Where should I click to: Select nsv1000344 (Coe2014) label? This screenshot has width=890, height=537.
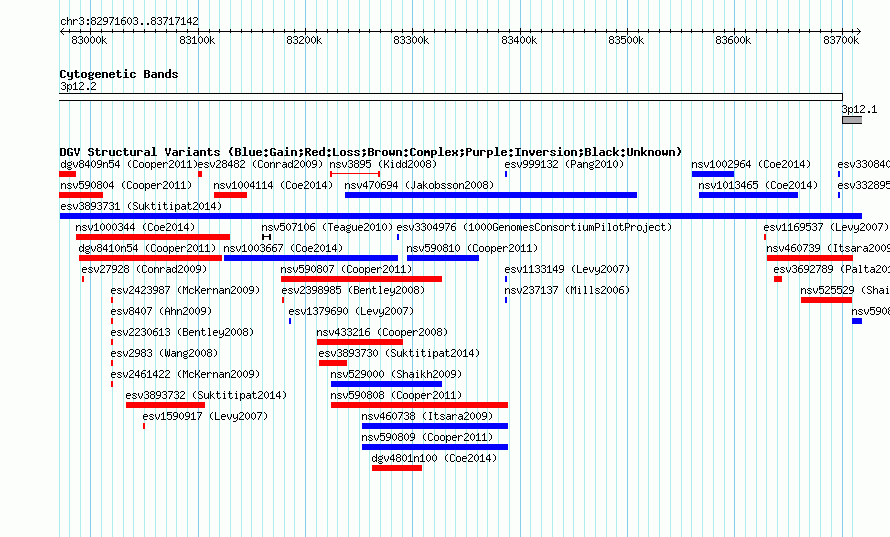(x=135, y=228)
